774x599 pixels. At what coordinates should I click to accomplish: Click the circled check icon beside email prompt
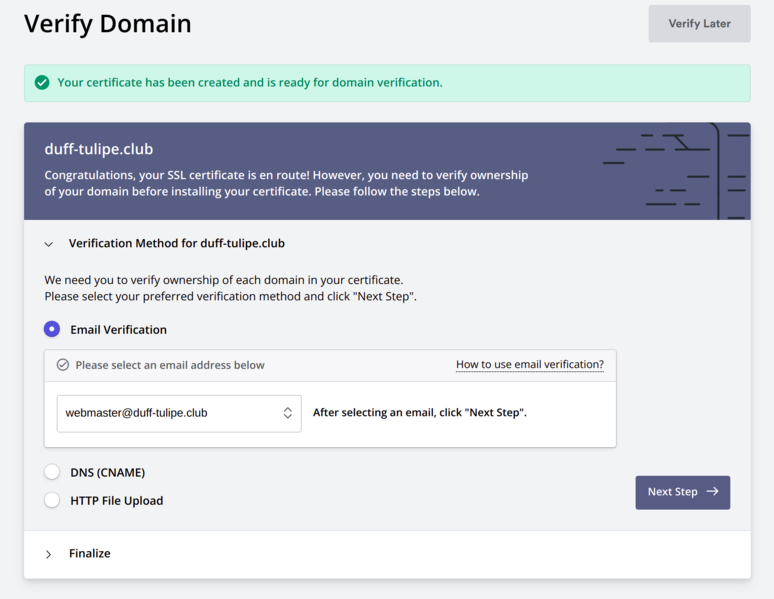[x=63, y=365]
